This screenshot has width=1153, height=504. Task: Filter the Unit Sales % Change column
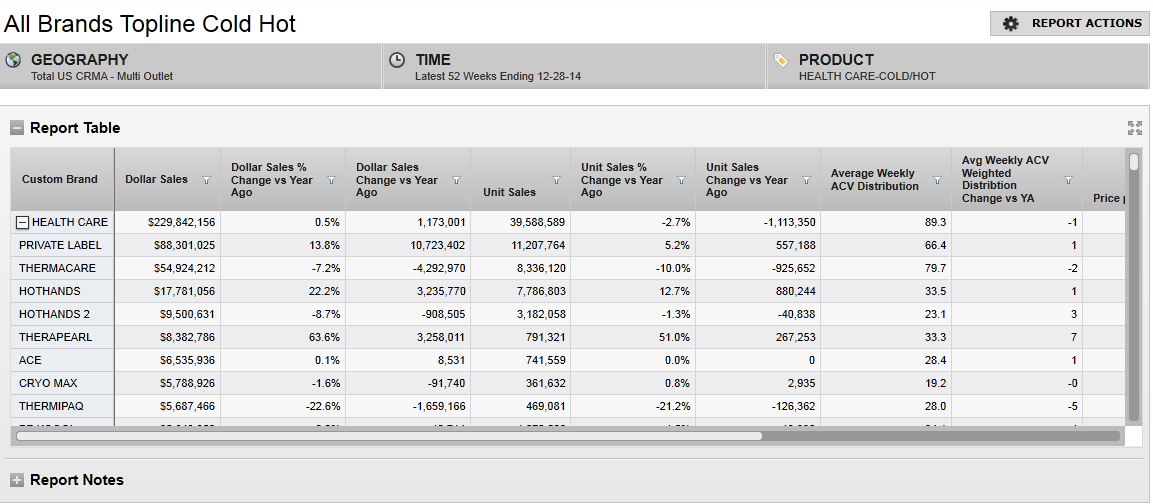click(x=682, y=180)
